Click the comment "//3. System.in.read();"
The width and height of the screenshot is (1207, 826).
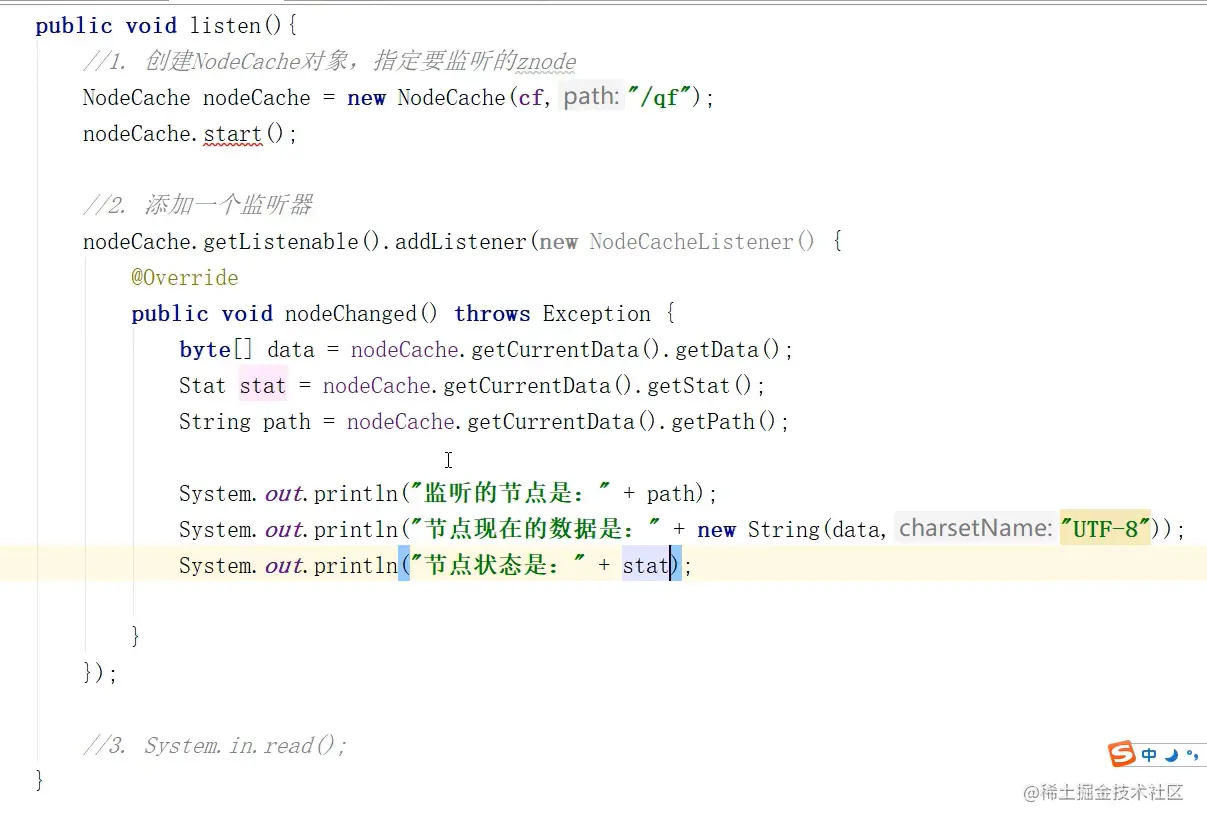pyautogui.click(x=215, y=746)
